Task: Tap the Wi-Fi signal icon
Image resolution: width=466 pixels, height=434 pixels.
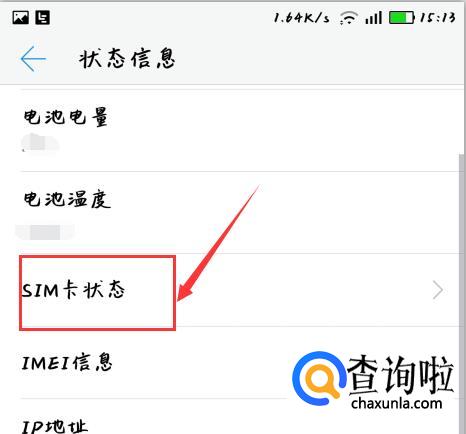Action: click(349, 18)
